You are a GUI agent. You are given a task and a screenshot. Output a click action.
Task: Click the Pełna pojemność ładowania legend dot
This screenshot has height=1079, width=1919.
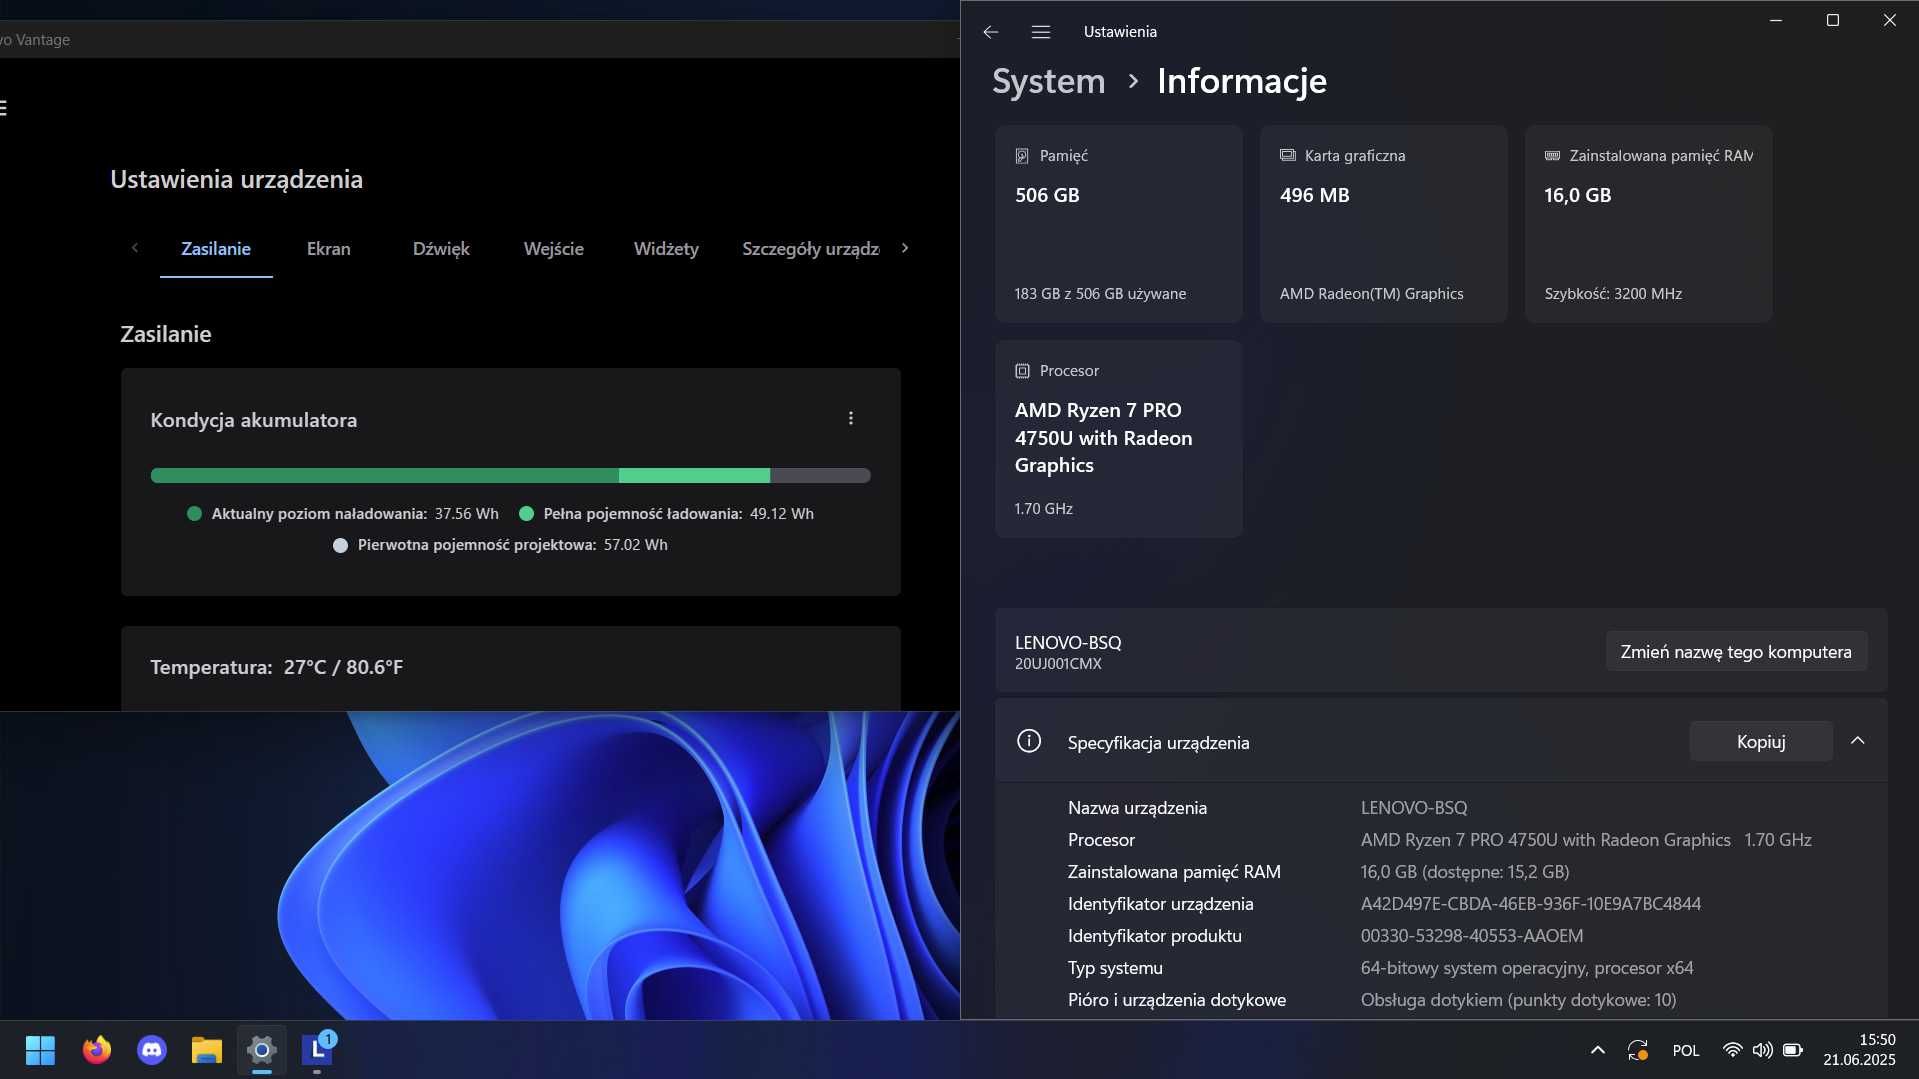(x=526, y=514)
